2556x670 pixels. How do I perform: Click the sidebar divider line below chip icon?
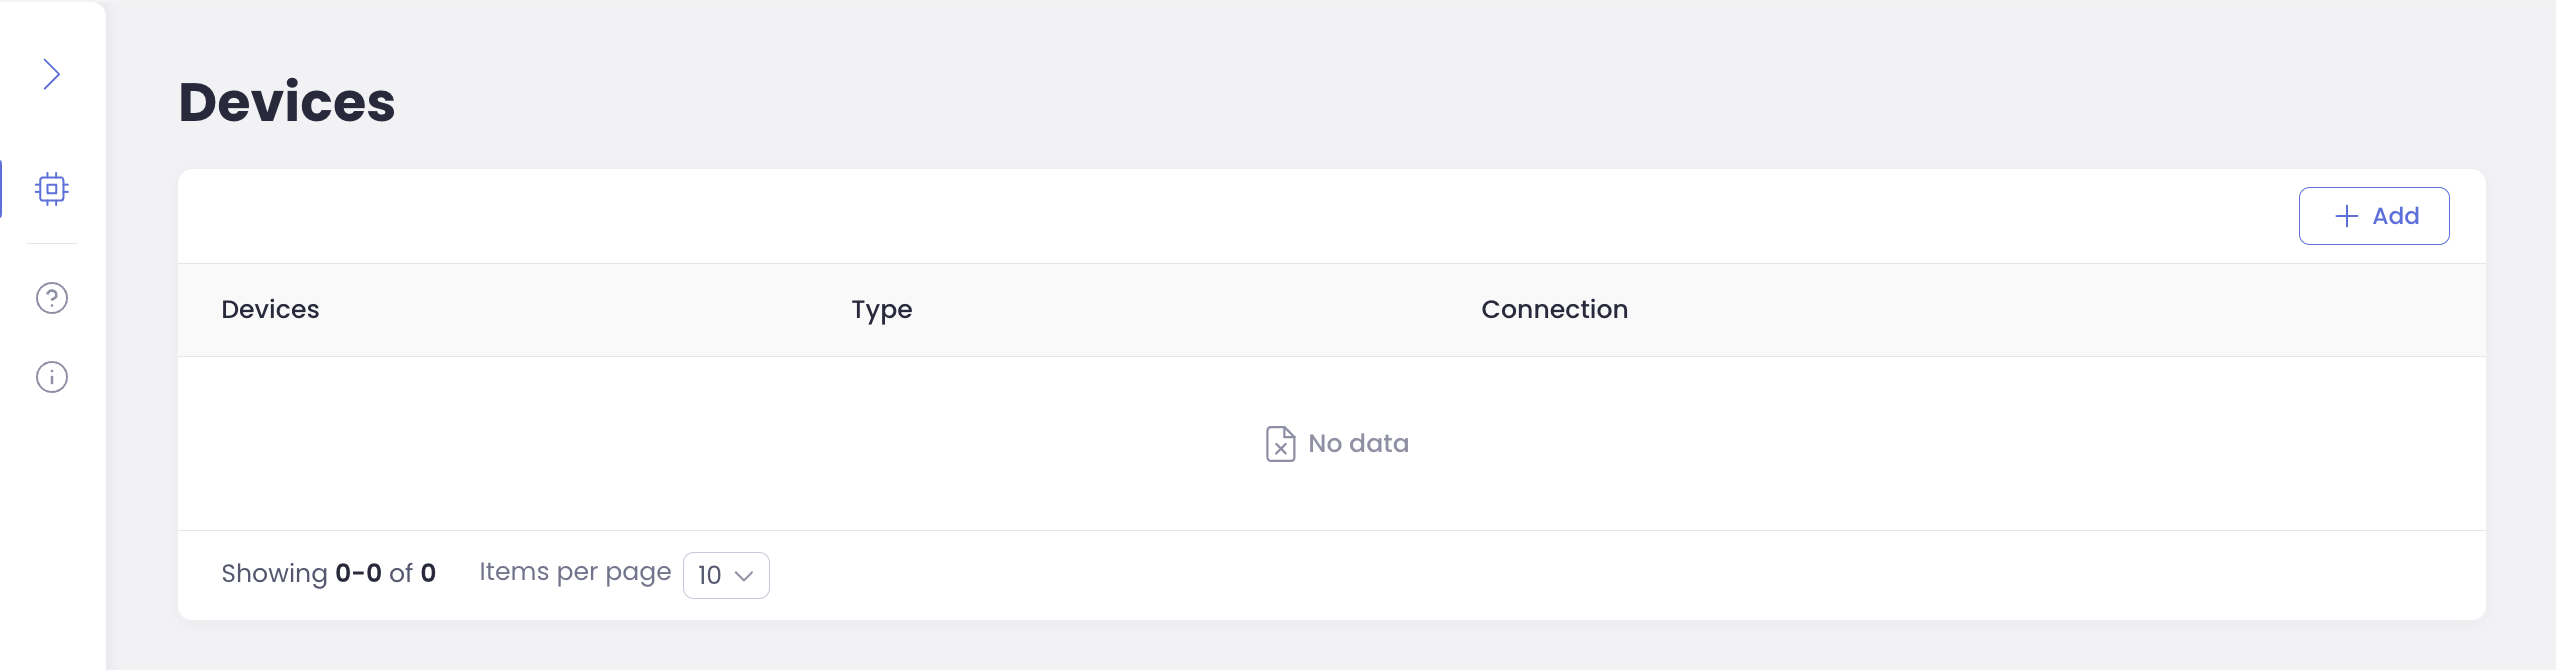[52, 243]
